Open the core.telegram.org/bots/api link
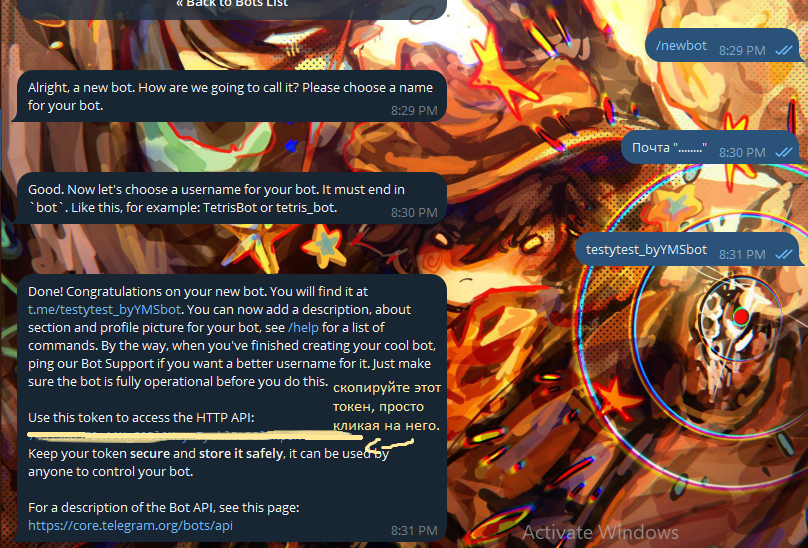 point(130,525)
